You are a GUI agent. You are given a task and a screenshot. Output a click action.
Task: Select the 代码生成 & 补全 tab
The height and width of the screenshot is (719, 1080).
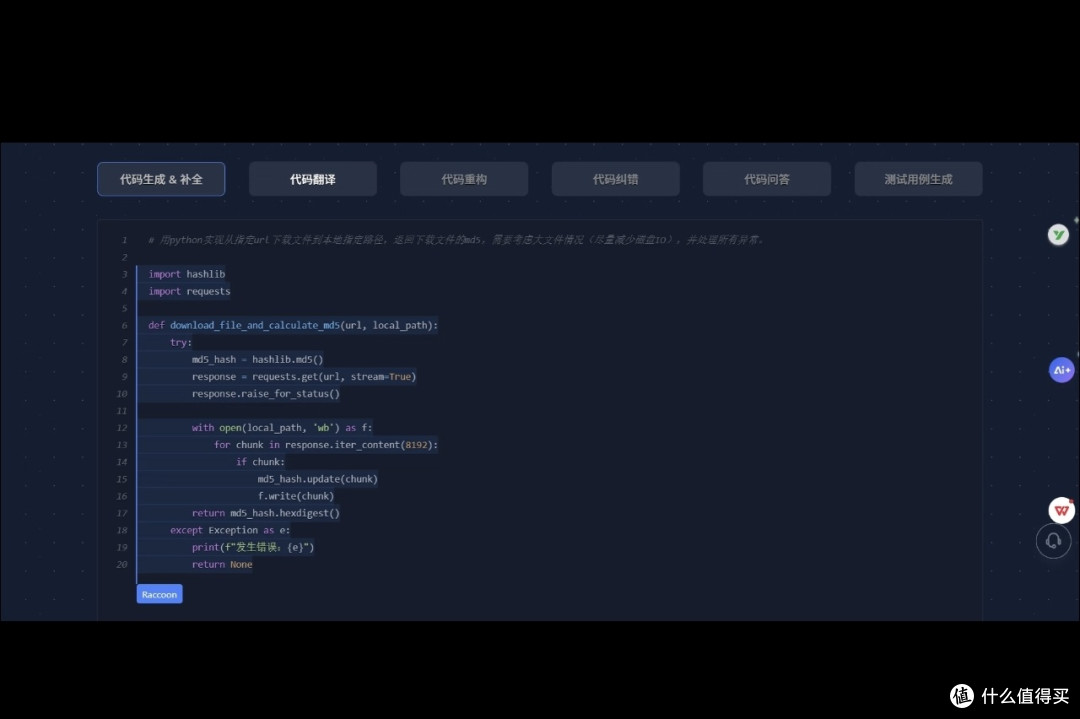[x=161, y=179]
